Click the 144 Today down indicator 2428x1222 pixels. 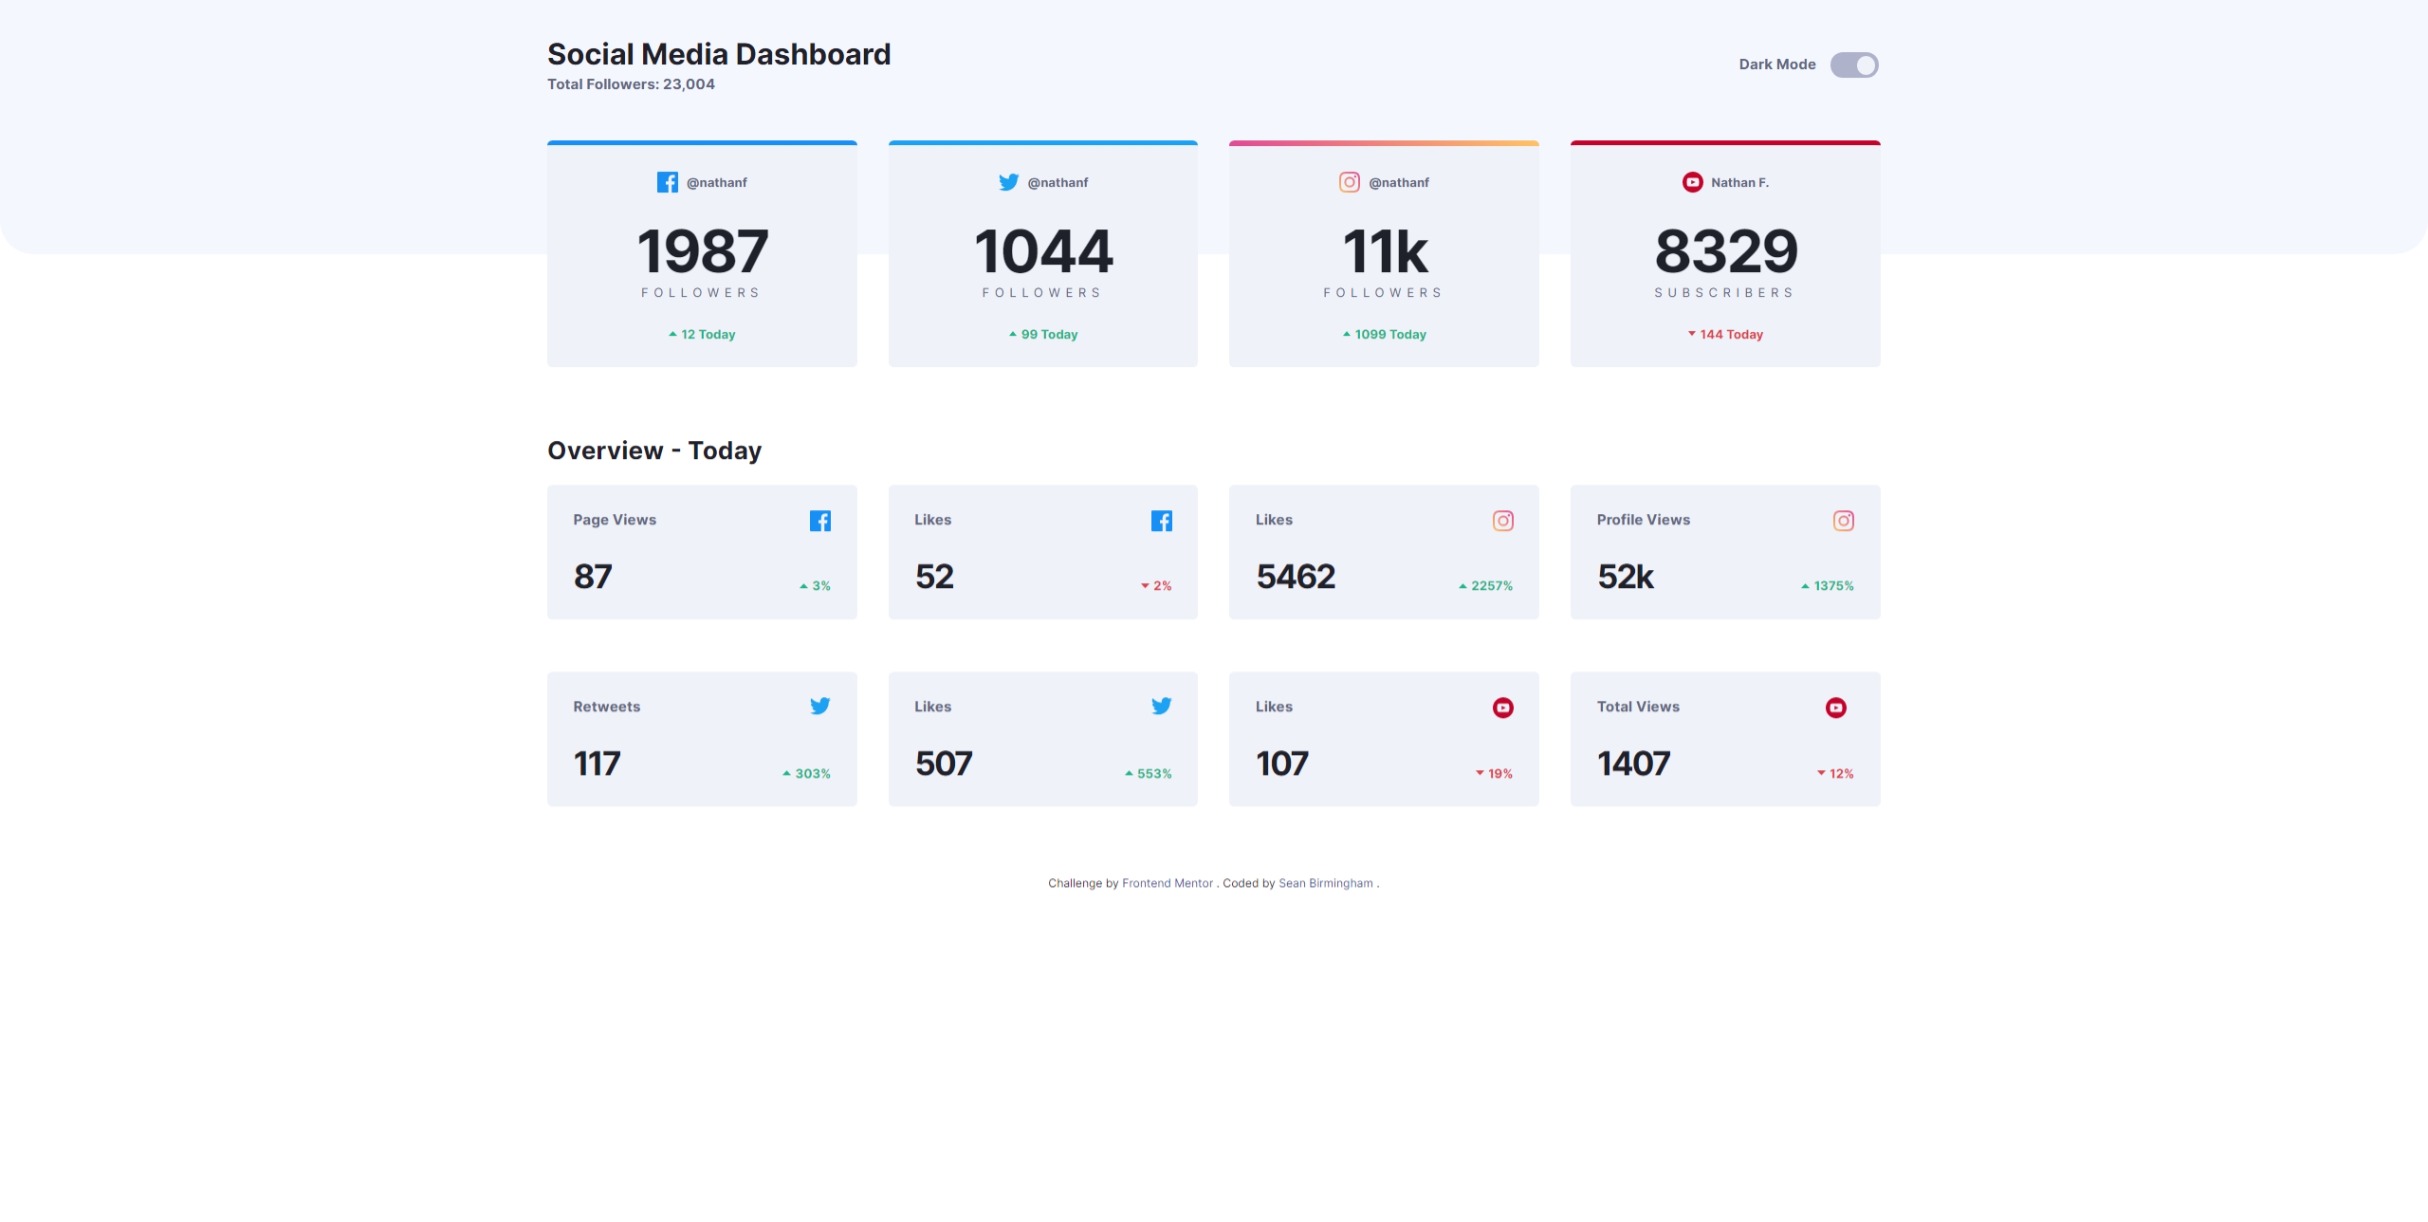[x=1725, y=334]
